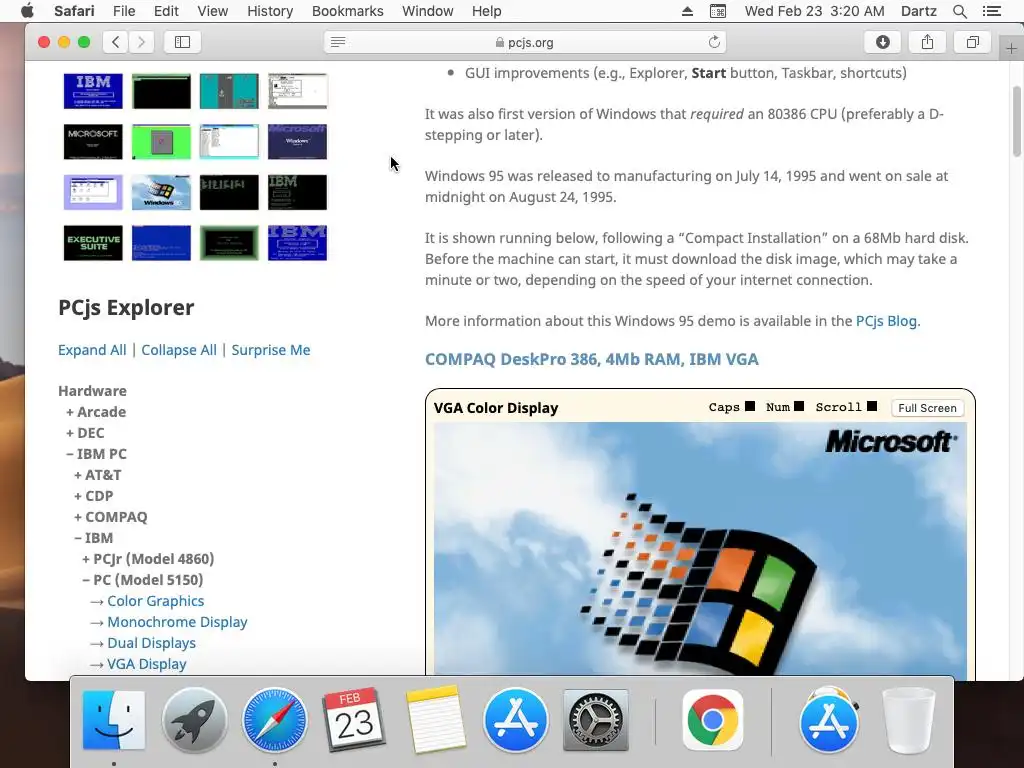Image resolution: width=1024 pixels, height=768 pixels.
Task: Launch Launchpad rocket icon
Action: point(194,720)
